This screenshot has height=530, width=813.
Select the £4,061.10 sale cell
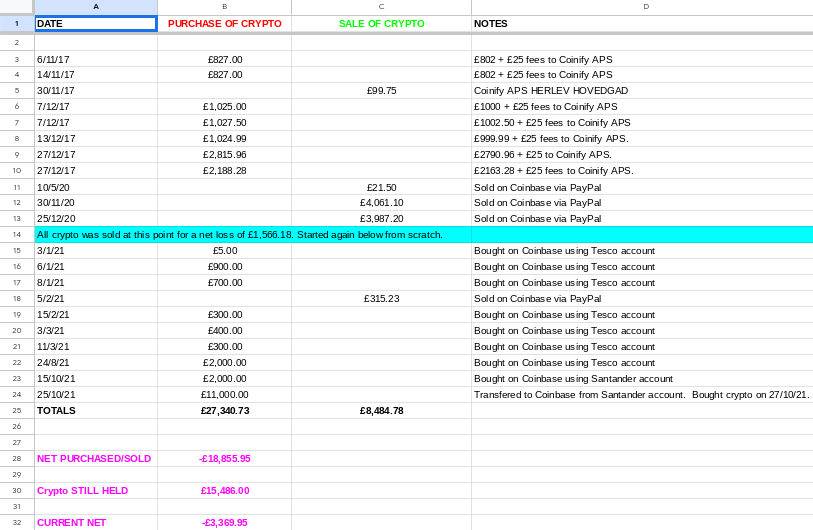[x=381, y=202]
